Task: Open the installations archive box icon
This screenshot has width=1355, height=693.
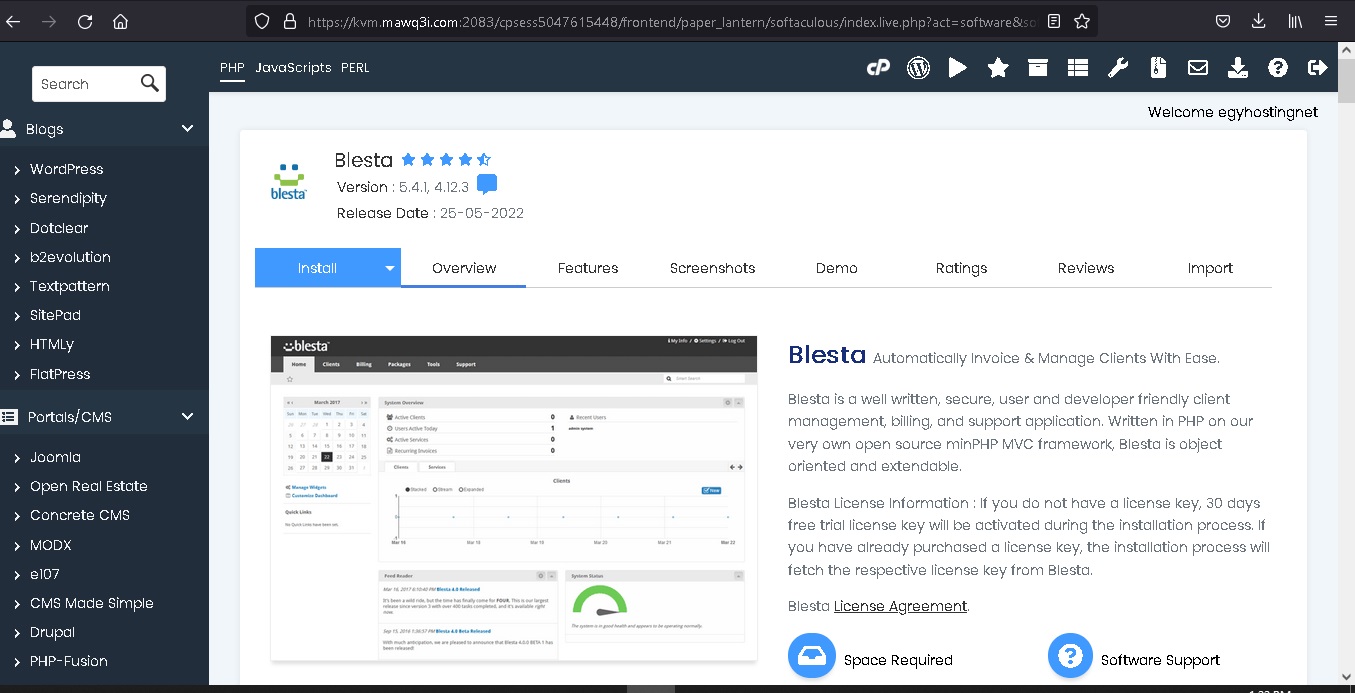Action: [x=1038, y=68]
